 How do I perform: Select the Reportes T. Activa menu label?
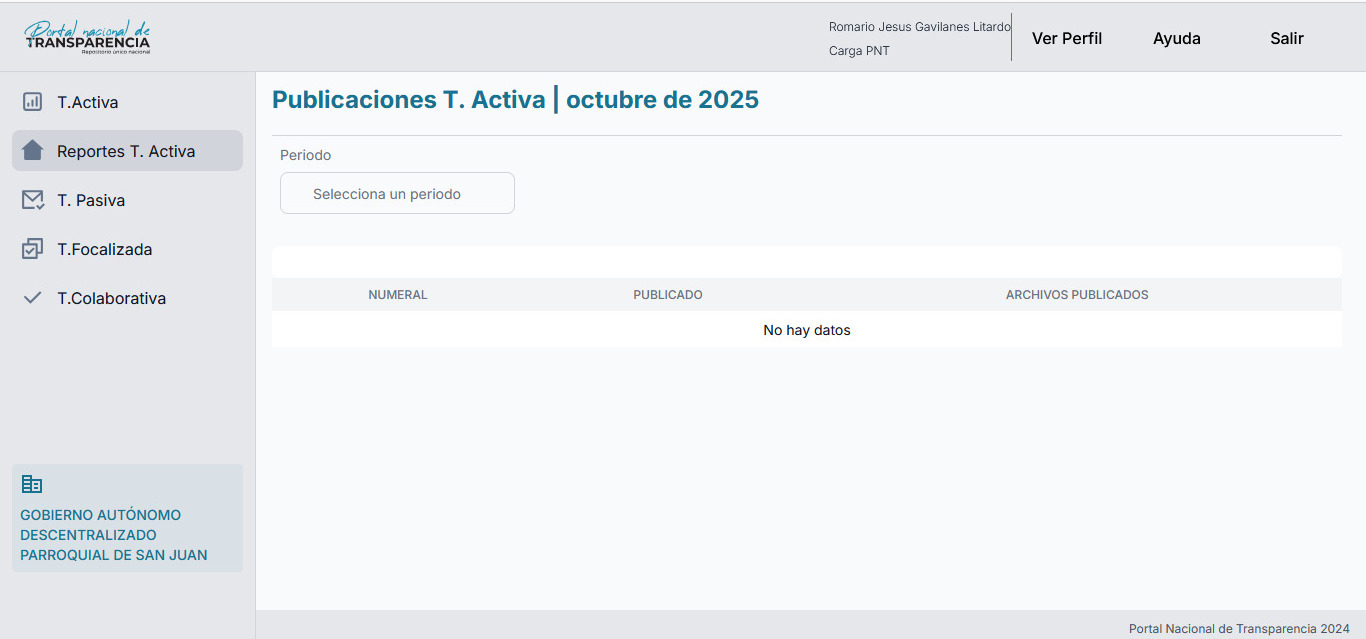[x=126, y=151]
